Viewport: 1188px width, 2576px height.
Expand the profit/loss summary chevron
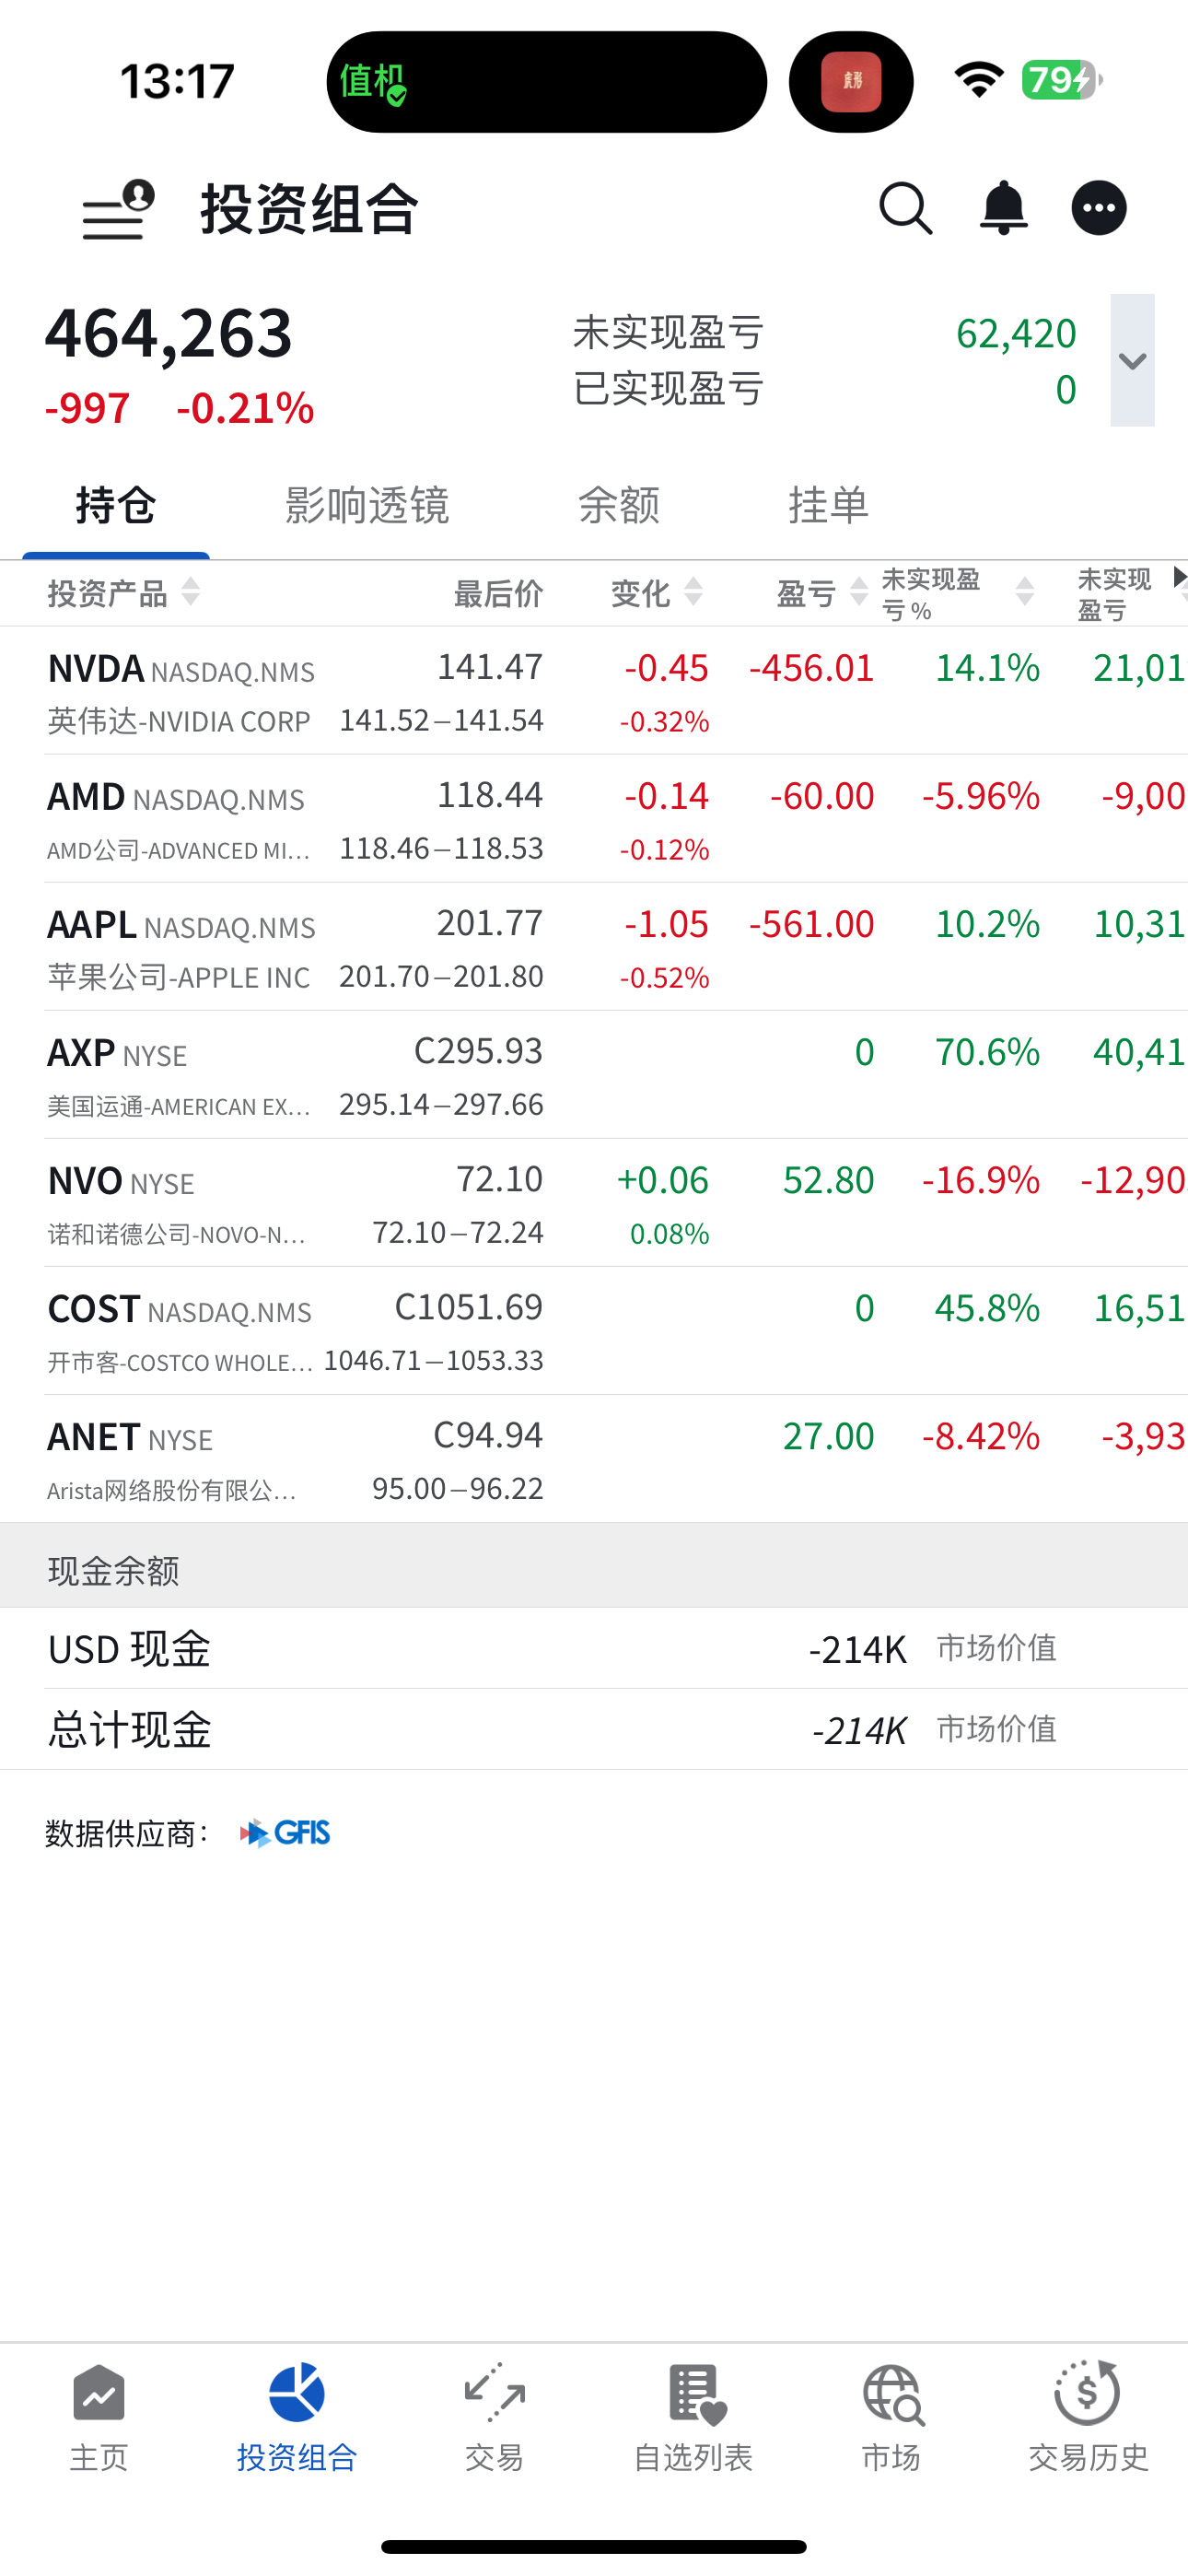coord(1132,361)
